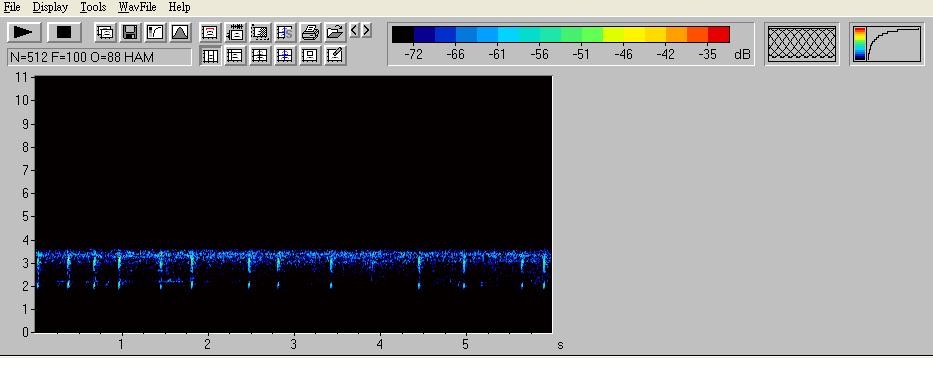The height and width of the screenshot is (384, 933).
Task: Click the curve adjustment icon next to save
Action: [x=155, y=32]
